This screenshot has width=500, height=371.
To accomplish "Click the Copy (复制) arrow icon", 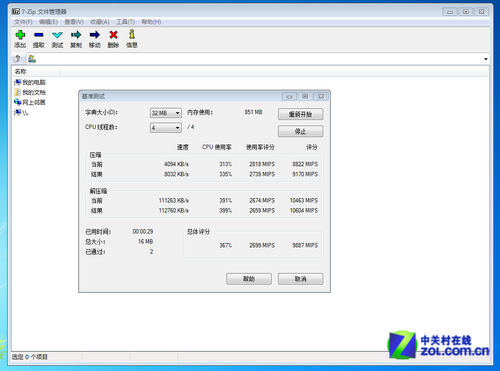I will (x=76, y=35).
